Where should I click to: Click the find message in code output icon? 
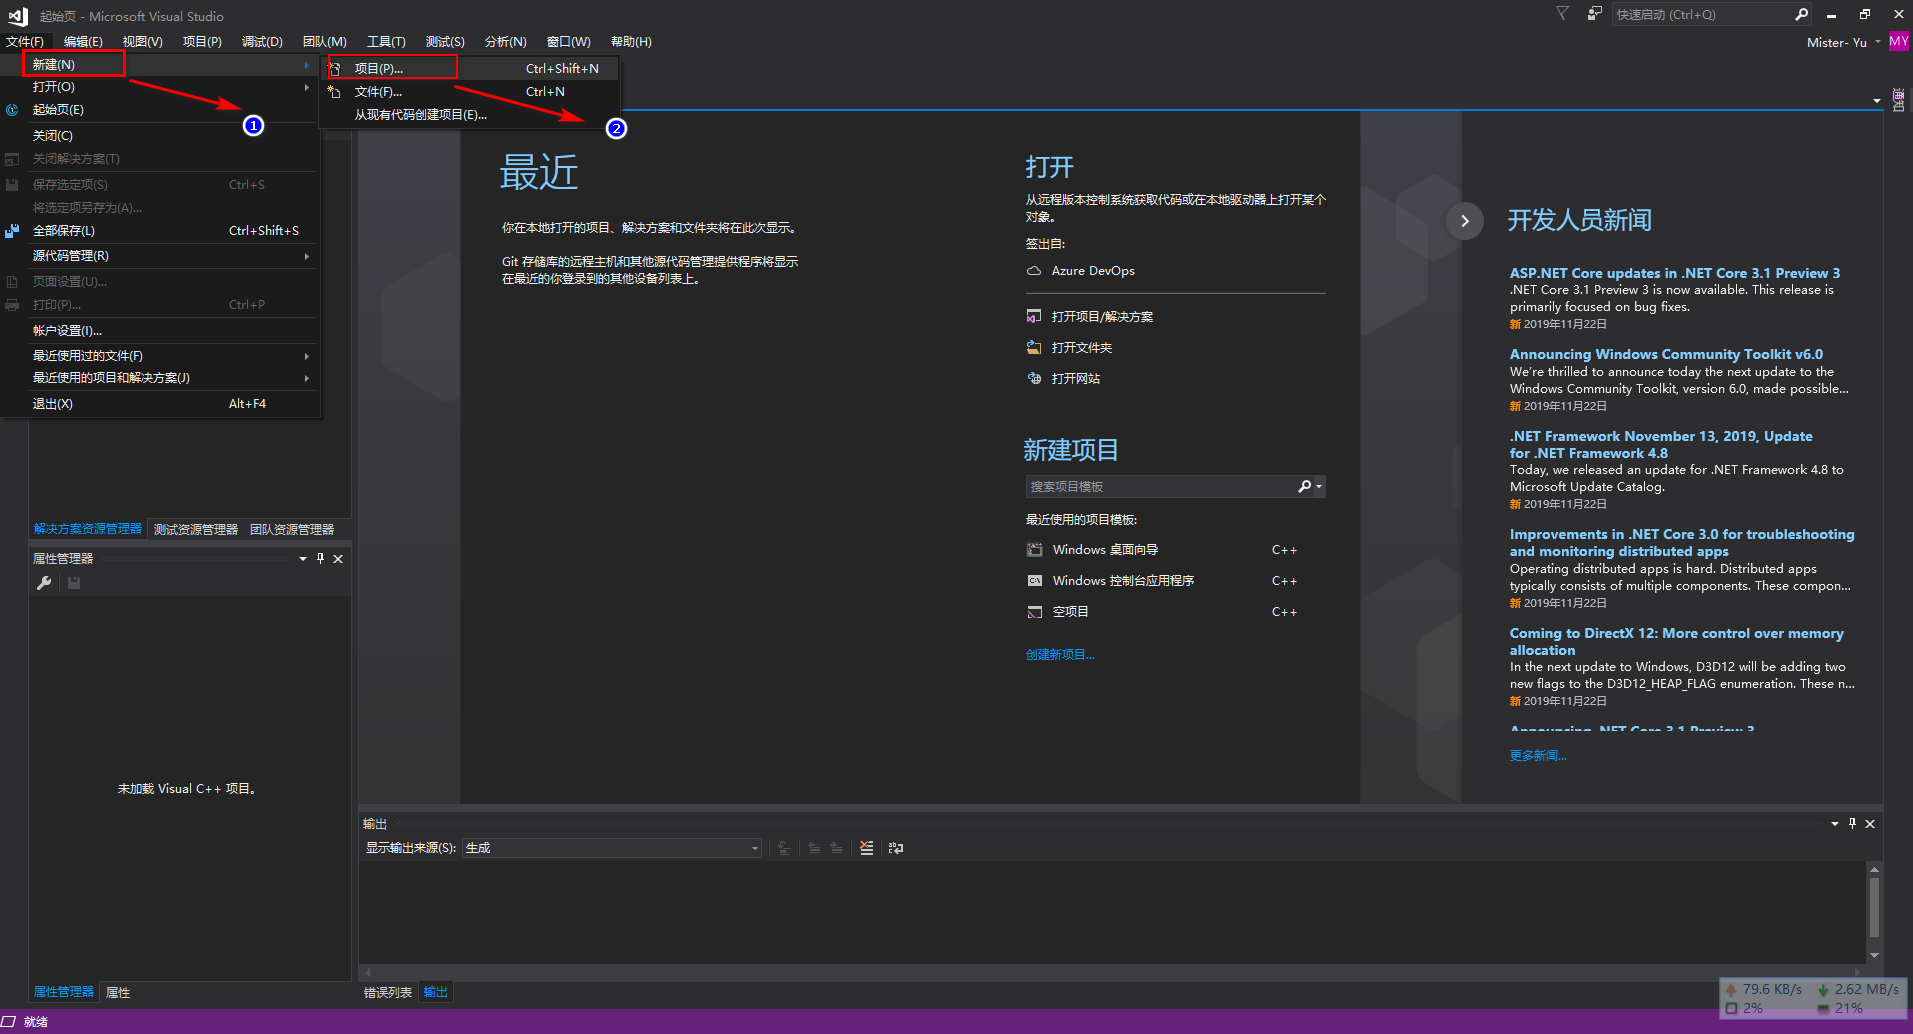coord(784,848)
